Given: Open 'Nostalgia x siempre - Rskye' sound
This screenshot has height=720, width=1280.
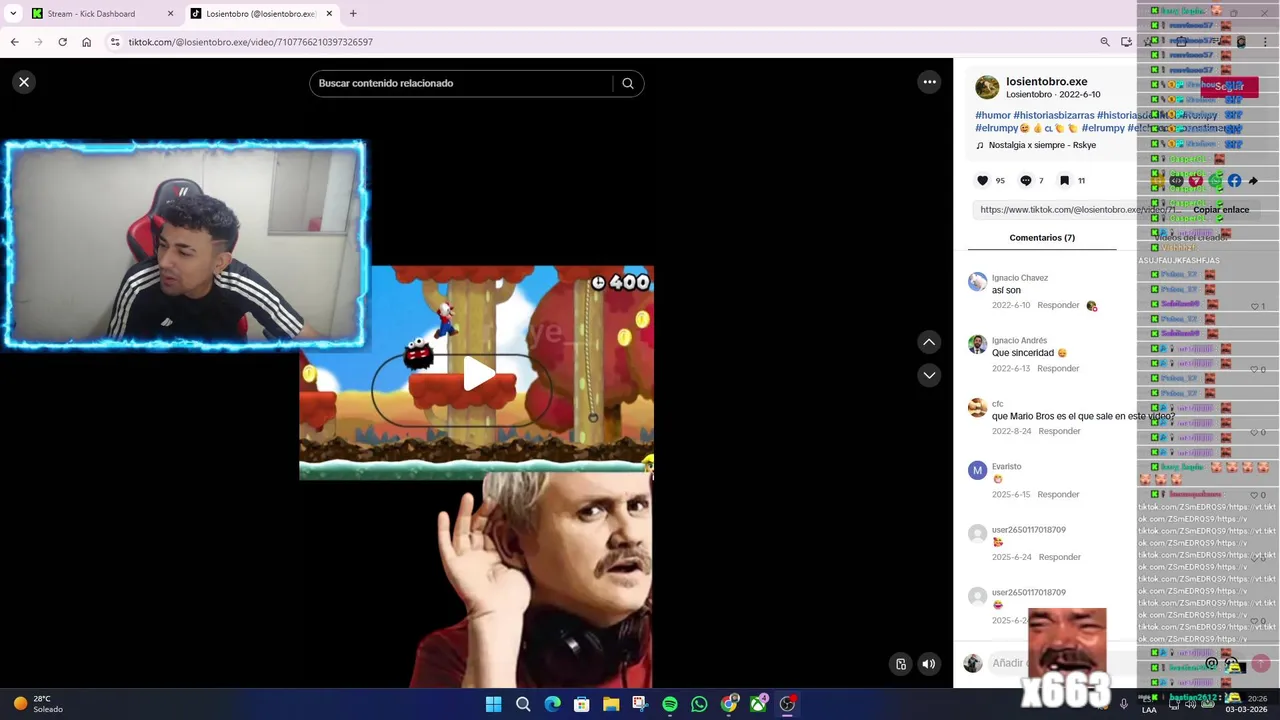Looking at the screenshot, I should point(1042,145).
